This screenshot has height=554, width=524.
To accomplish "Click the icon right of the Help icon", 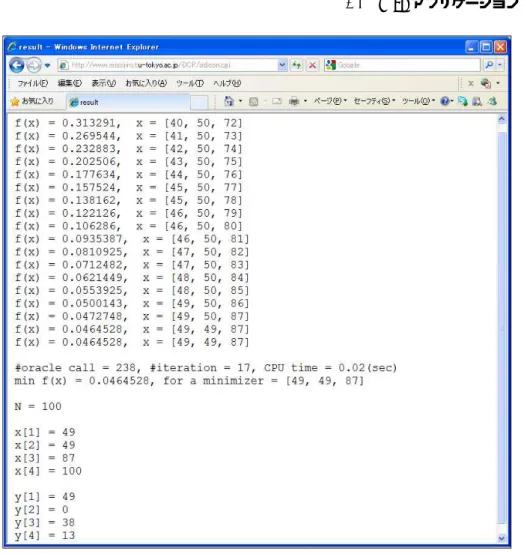I will coord(463,102).
